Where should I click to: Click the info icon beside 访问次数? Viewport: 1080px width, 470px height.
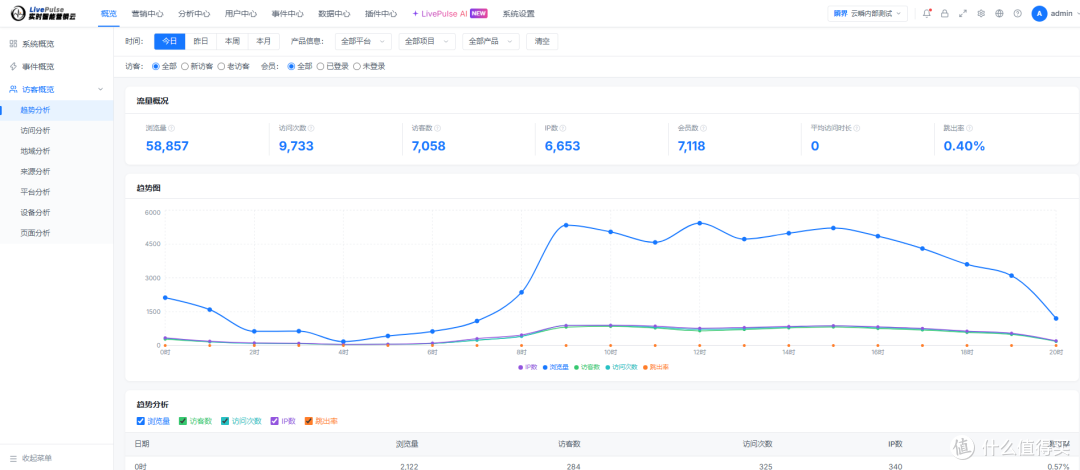tap(311, 128)
